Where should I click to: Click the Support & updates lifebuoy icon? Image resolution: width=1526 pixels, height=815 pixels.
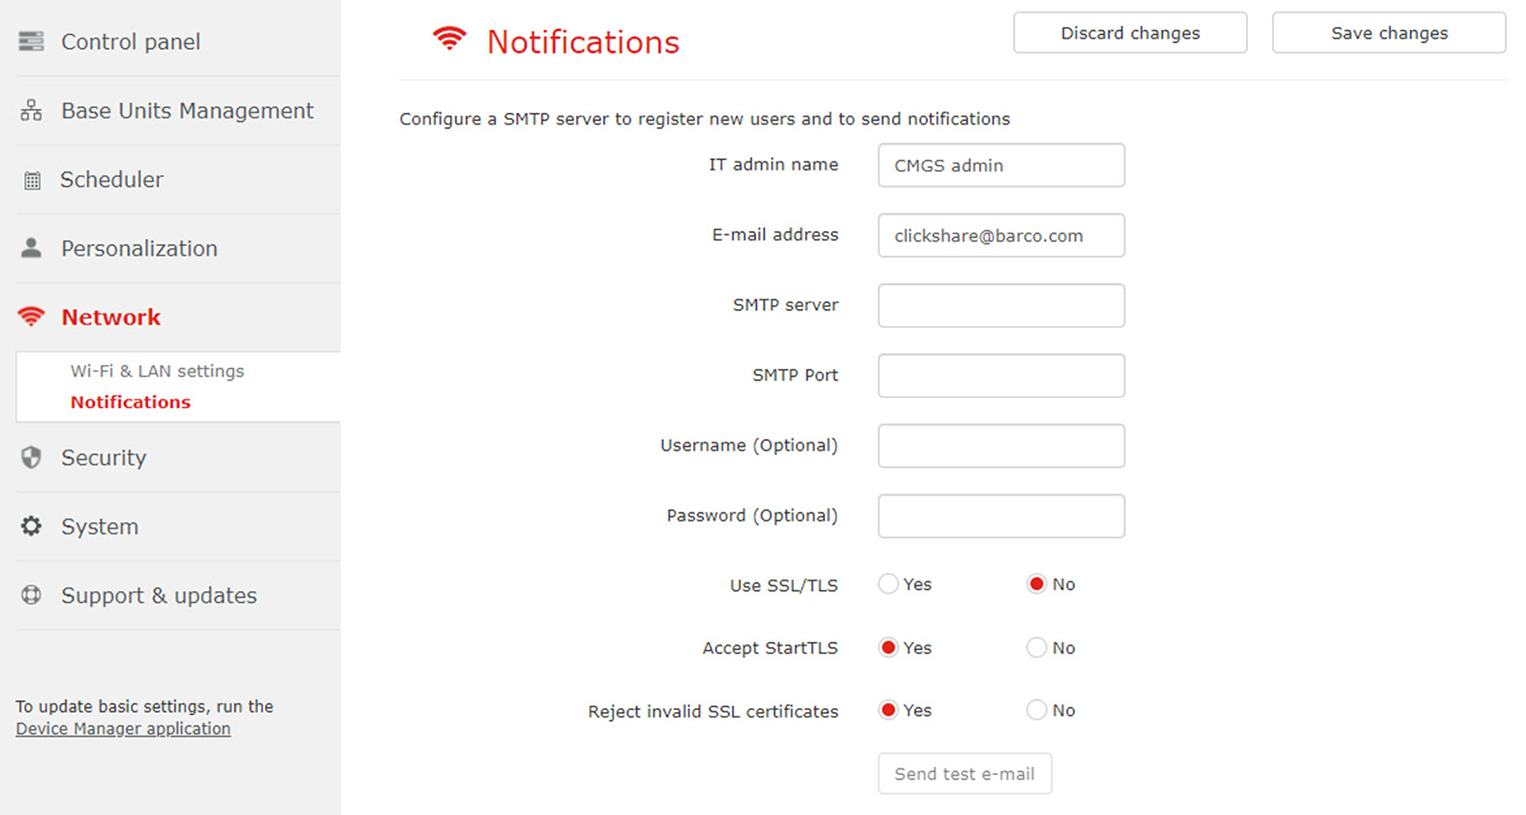tap(31, 595)
